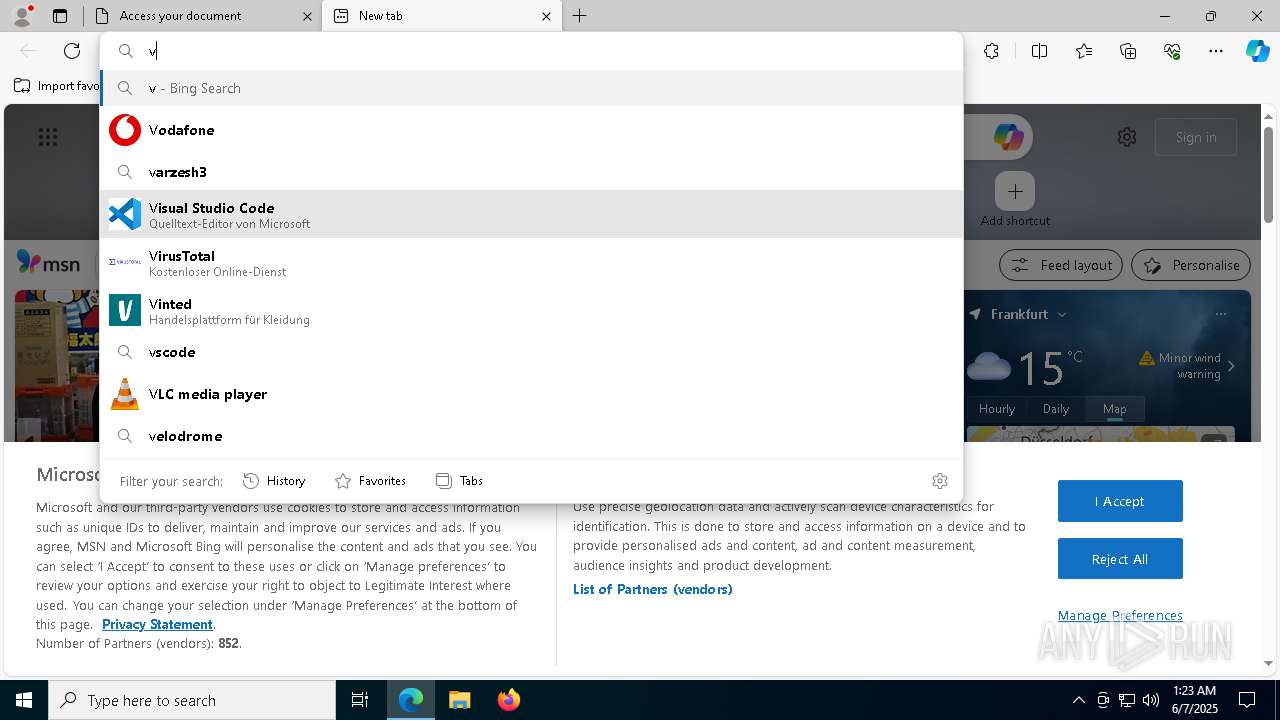Image resolution: width=1280 pixels, height=720 pixels.
Task: Refresh the page
Action: 72,51
